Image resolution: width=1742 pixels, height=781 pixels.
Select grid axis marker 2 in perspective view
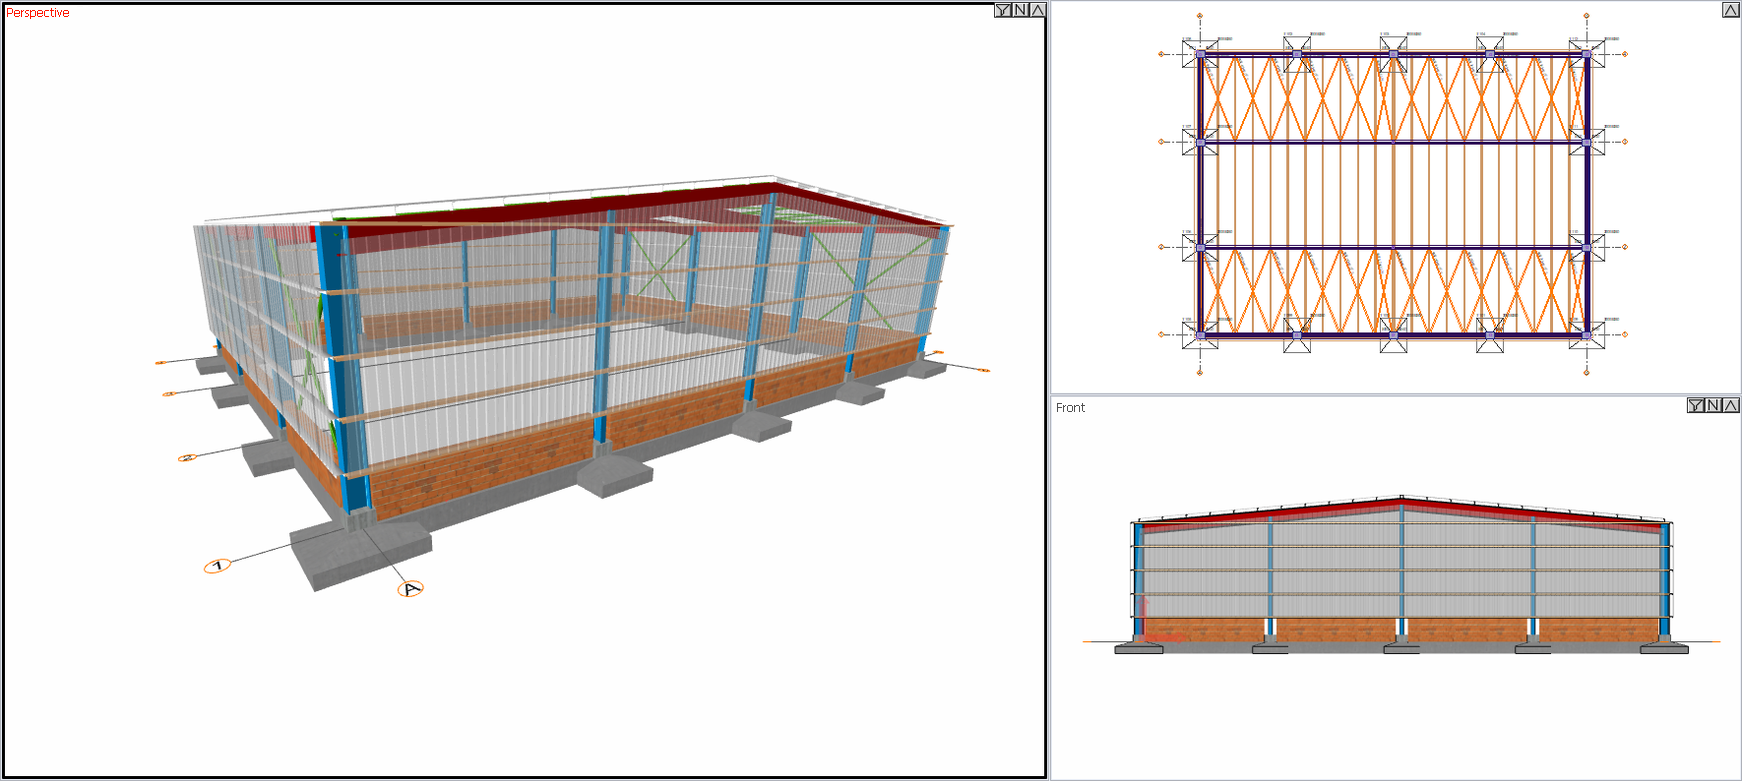186,458
